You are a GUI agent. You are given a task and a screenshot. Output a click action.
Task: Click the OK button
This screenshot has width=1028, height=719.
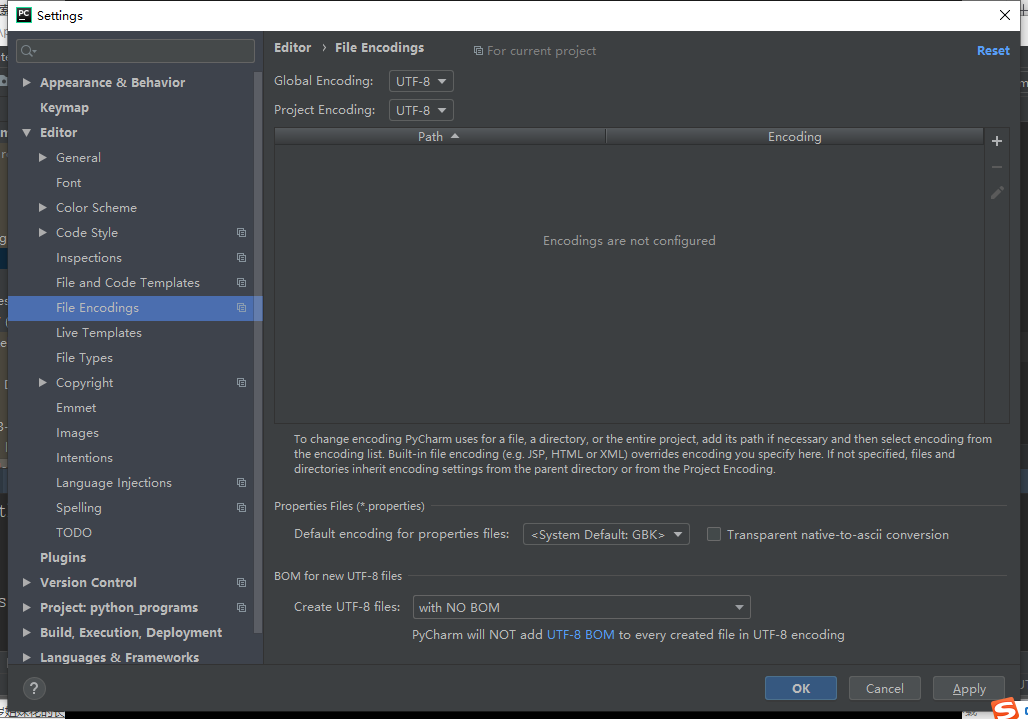[x=801, y=688]
